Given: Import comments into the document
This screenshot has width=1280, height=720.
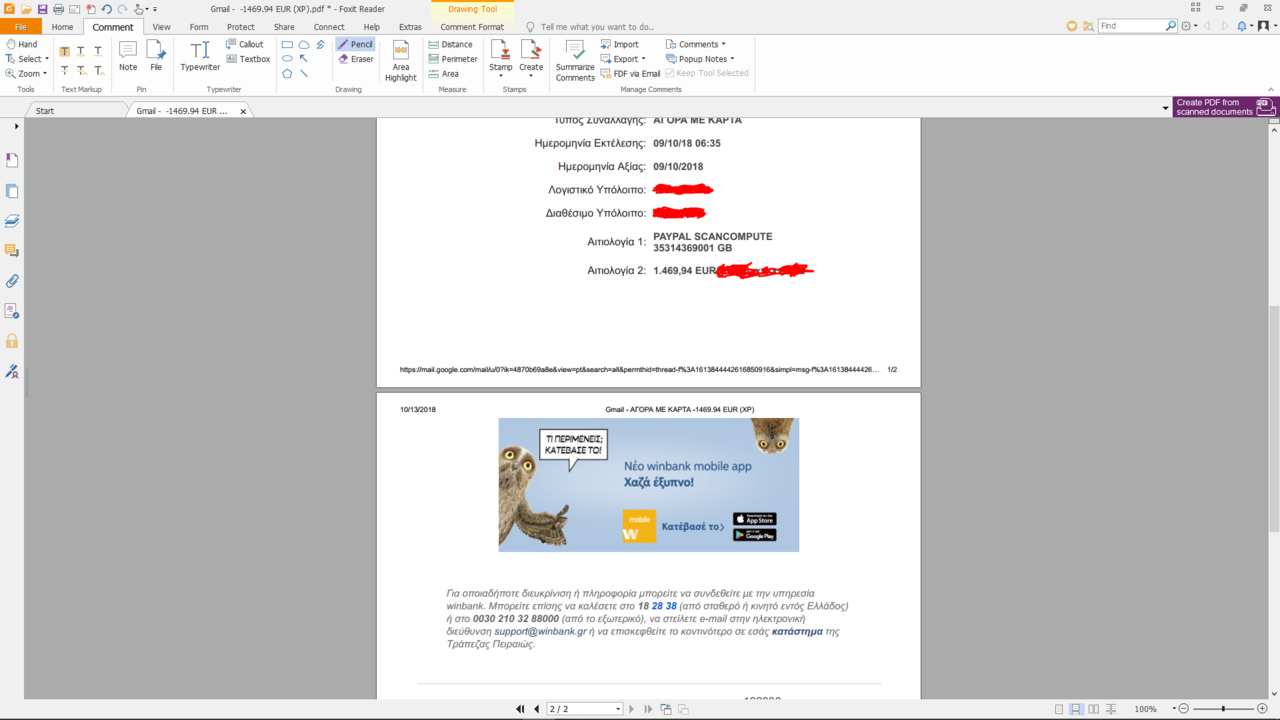Looking at the screenshot, I should [x=620, y=44].
